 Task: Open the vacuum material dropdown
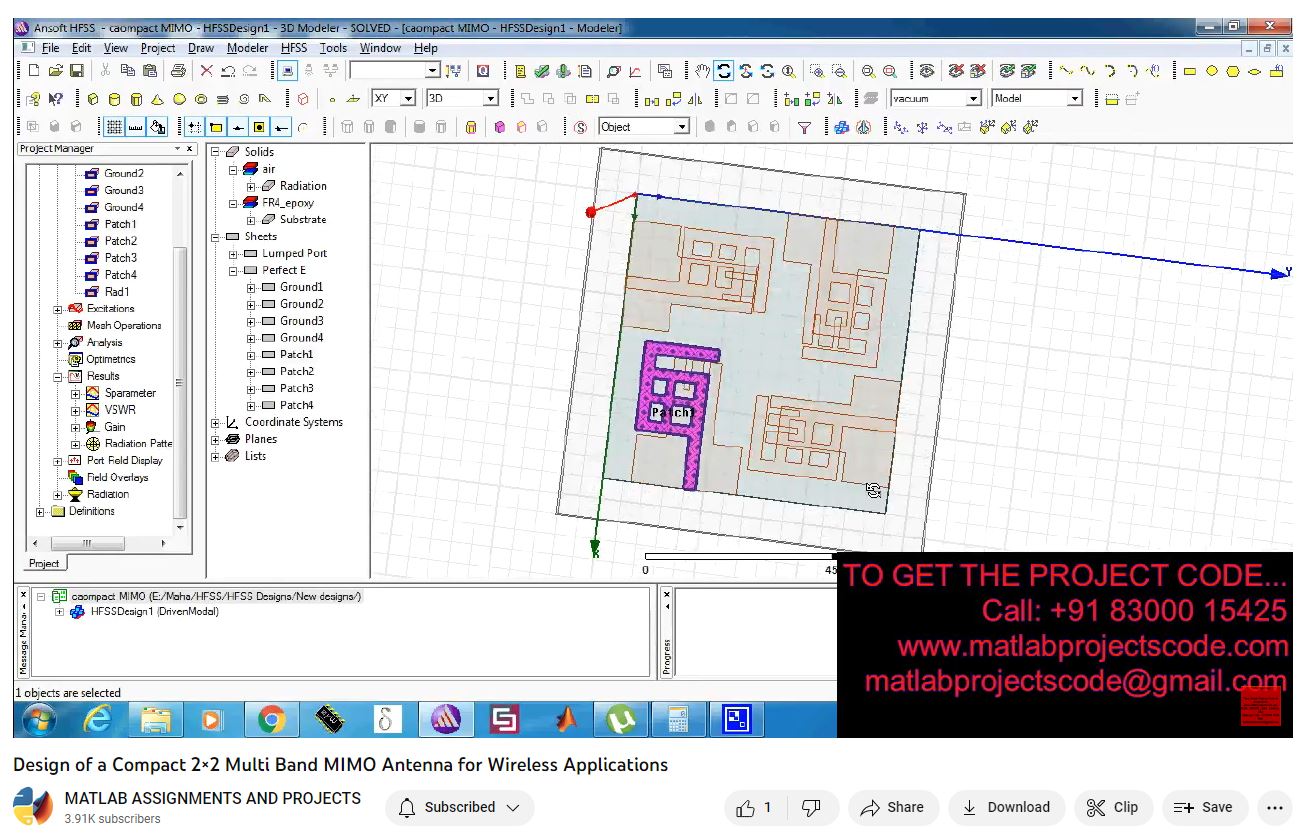click(x=972, y=99)
